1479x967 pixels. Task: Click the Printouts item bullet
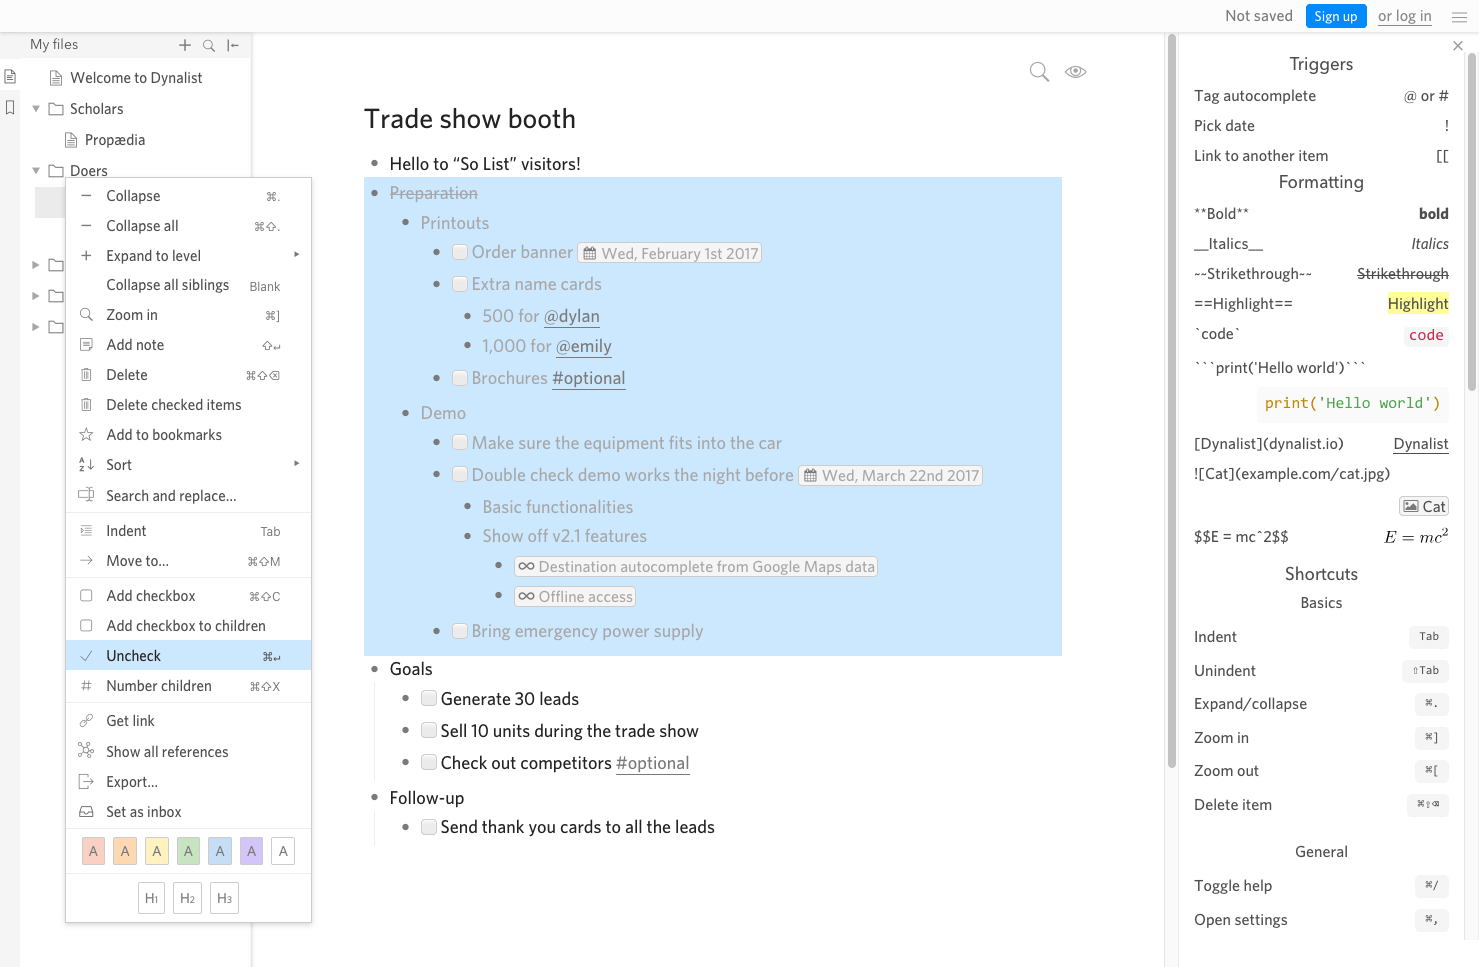(x=406, y=223)
